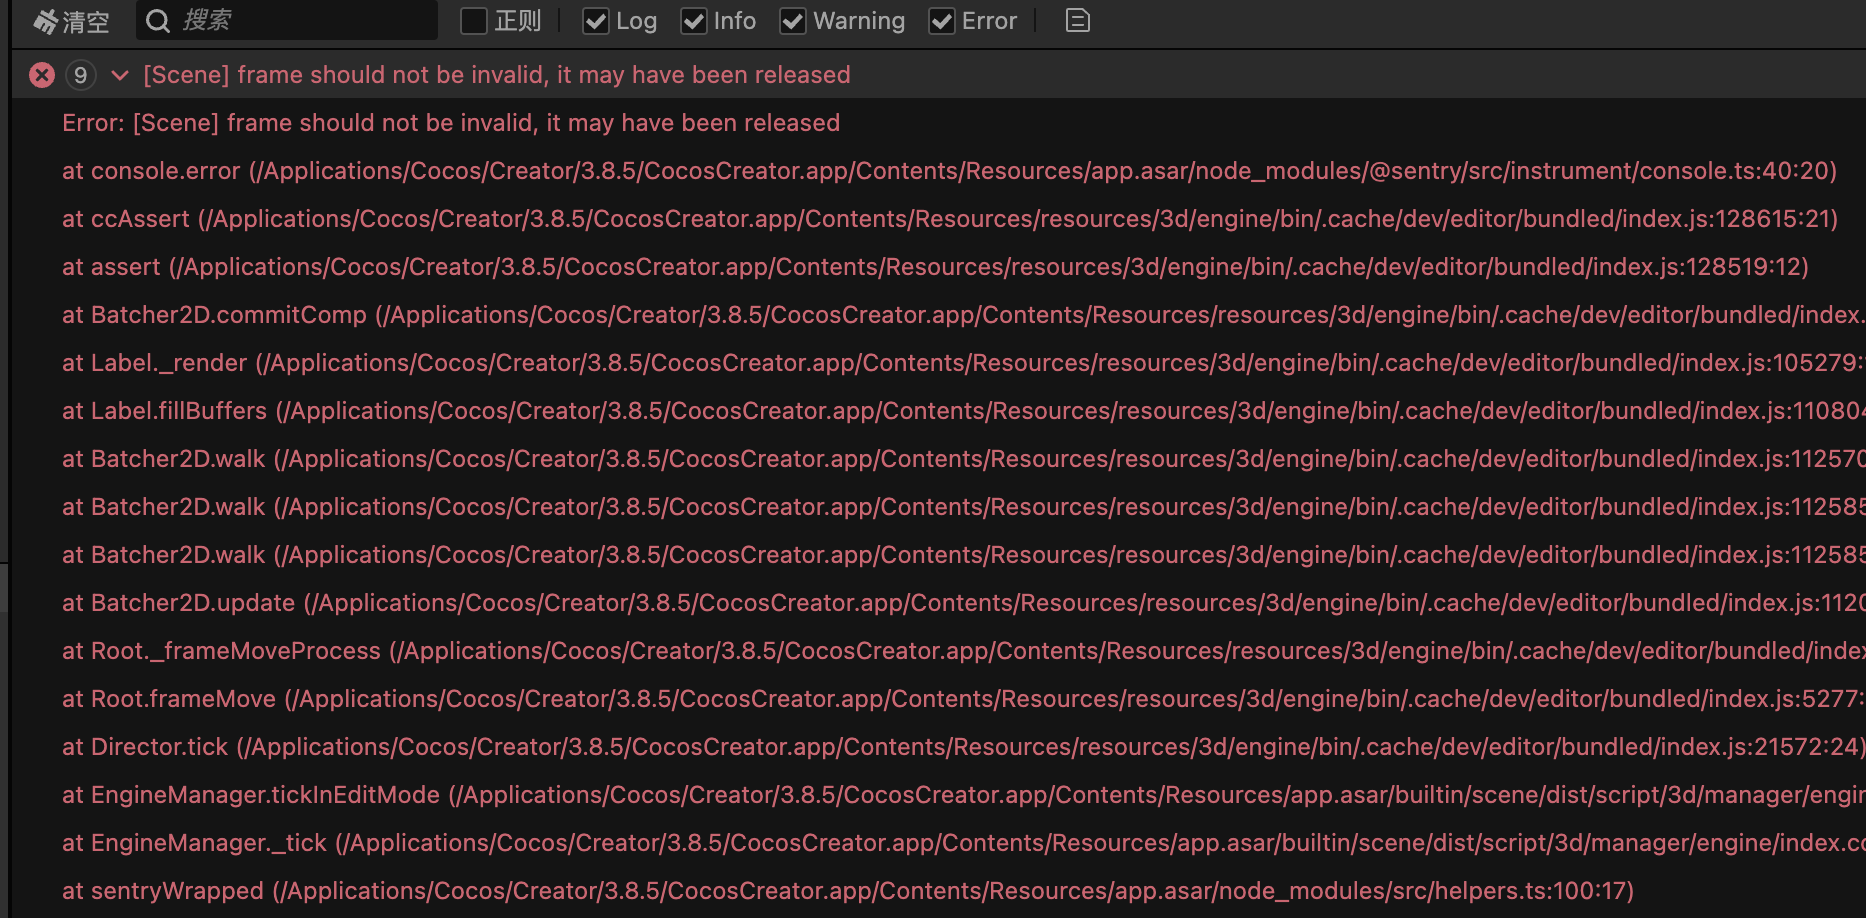The height and width of the screenshot is (918, 1866).
Task: Toggle the Warning filter checkbox
Action: [793, 21]
